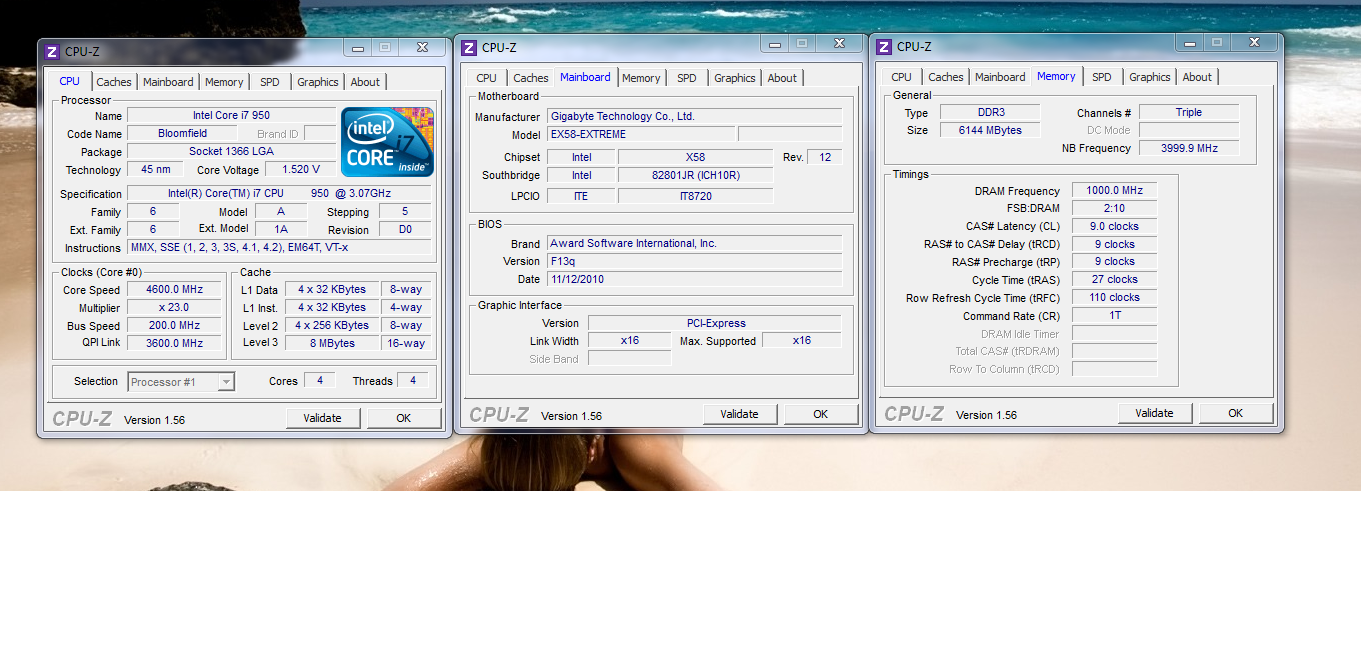This screenshot has width=1361, height=648.
Task: Click the BIOS Version value 'F13q'
Action: [694, 261]
